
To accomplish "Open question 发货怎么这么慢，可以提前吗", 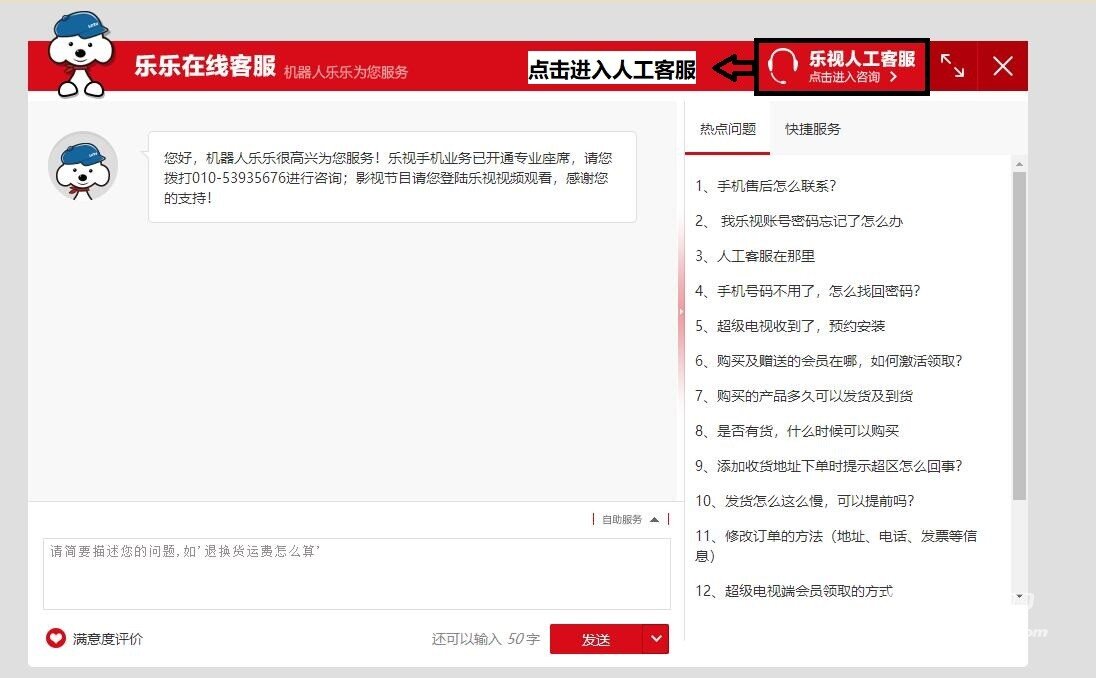I will click(805, 500).
